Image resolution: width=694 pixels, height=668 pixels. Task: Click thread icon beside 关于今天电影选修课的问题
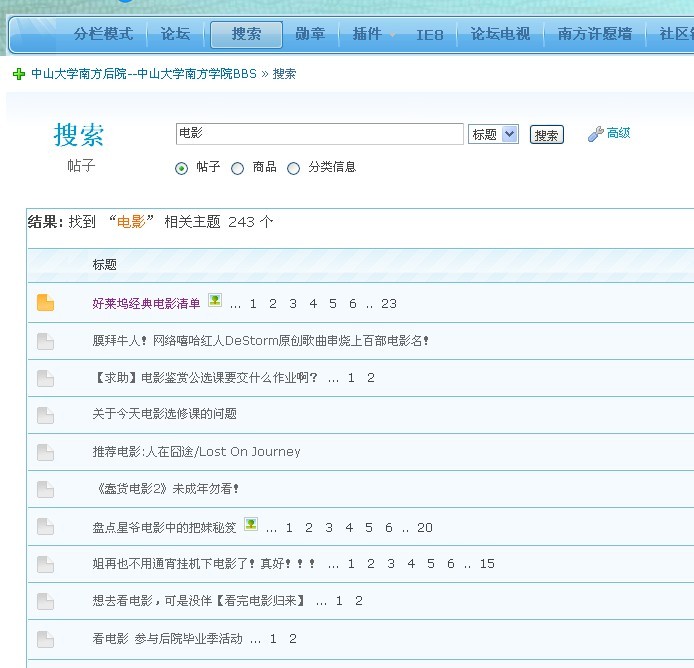tap(45, 415)
